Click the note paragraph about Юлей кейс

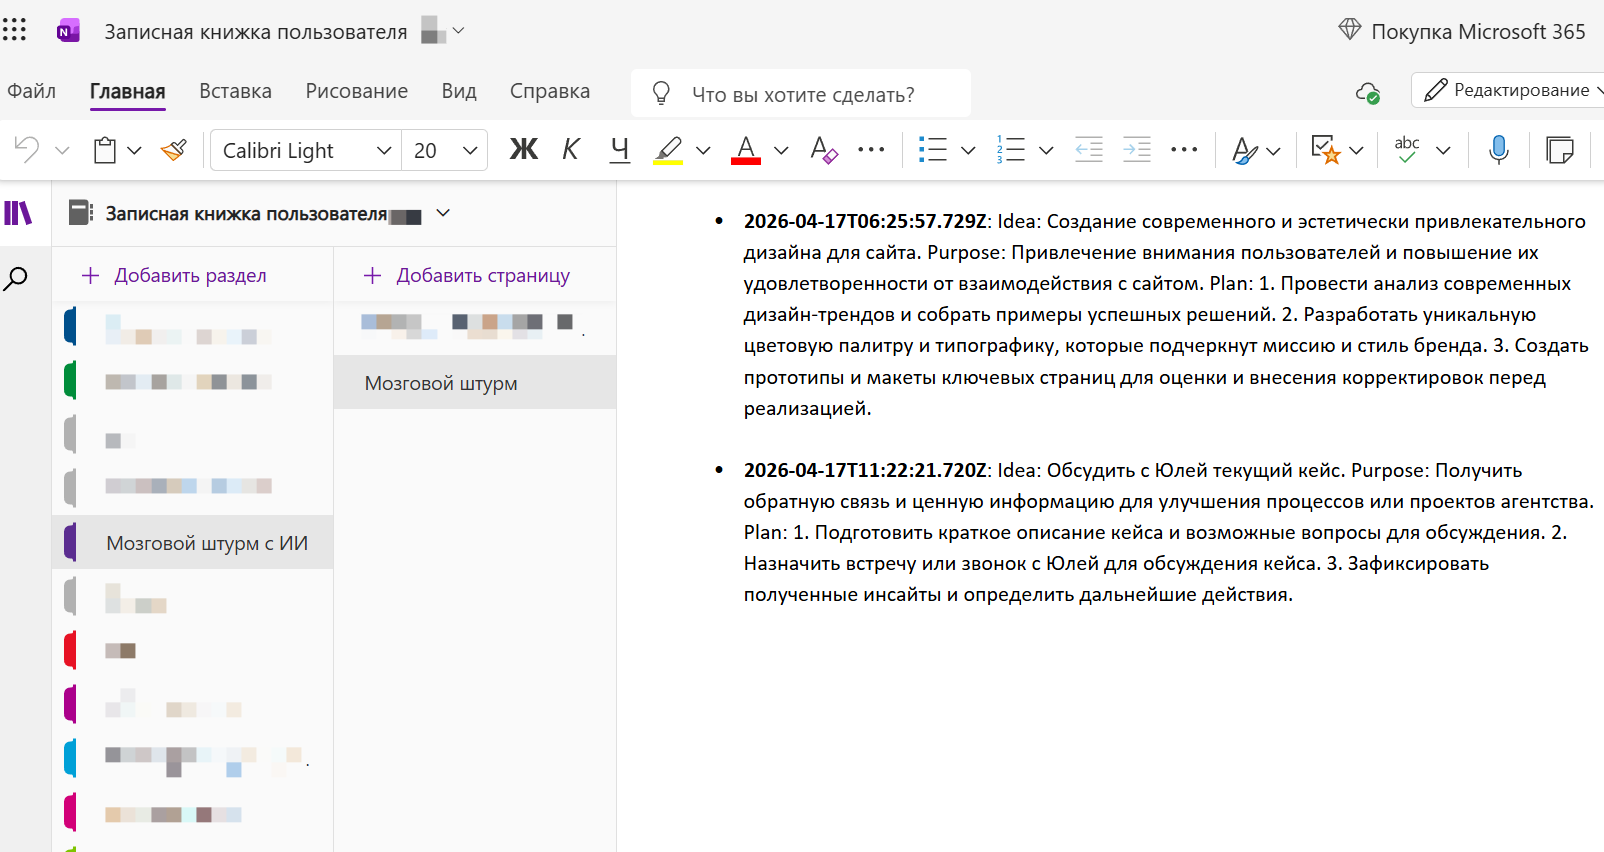coord(1168,532)
